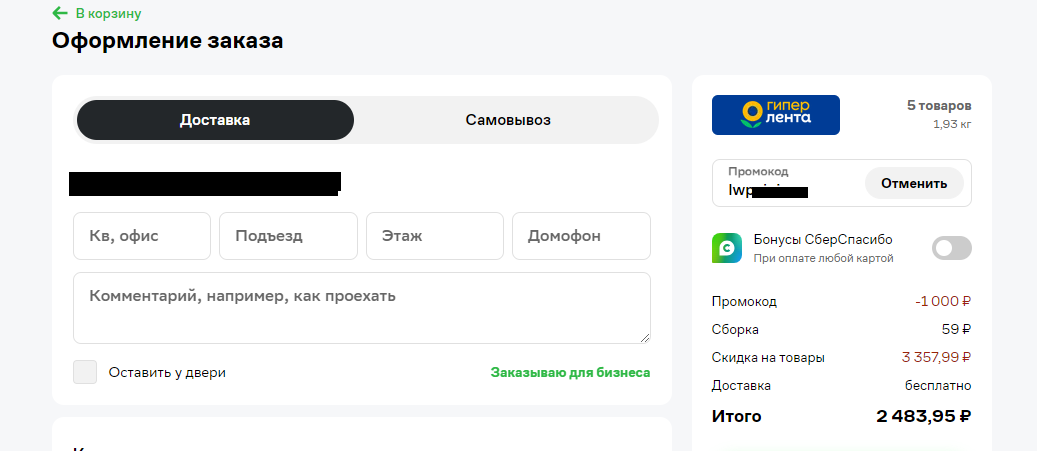Focus the Подъезд input field

pos(288,236)
